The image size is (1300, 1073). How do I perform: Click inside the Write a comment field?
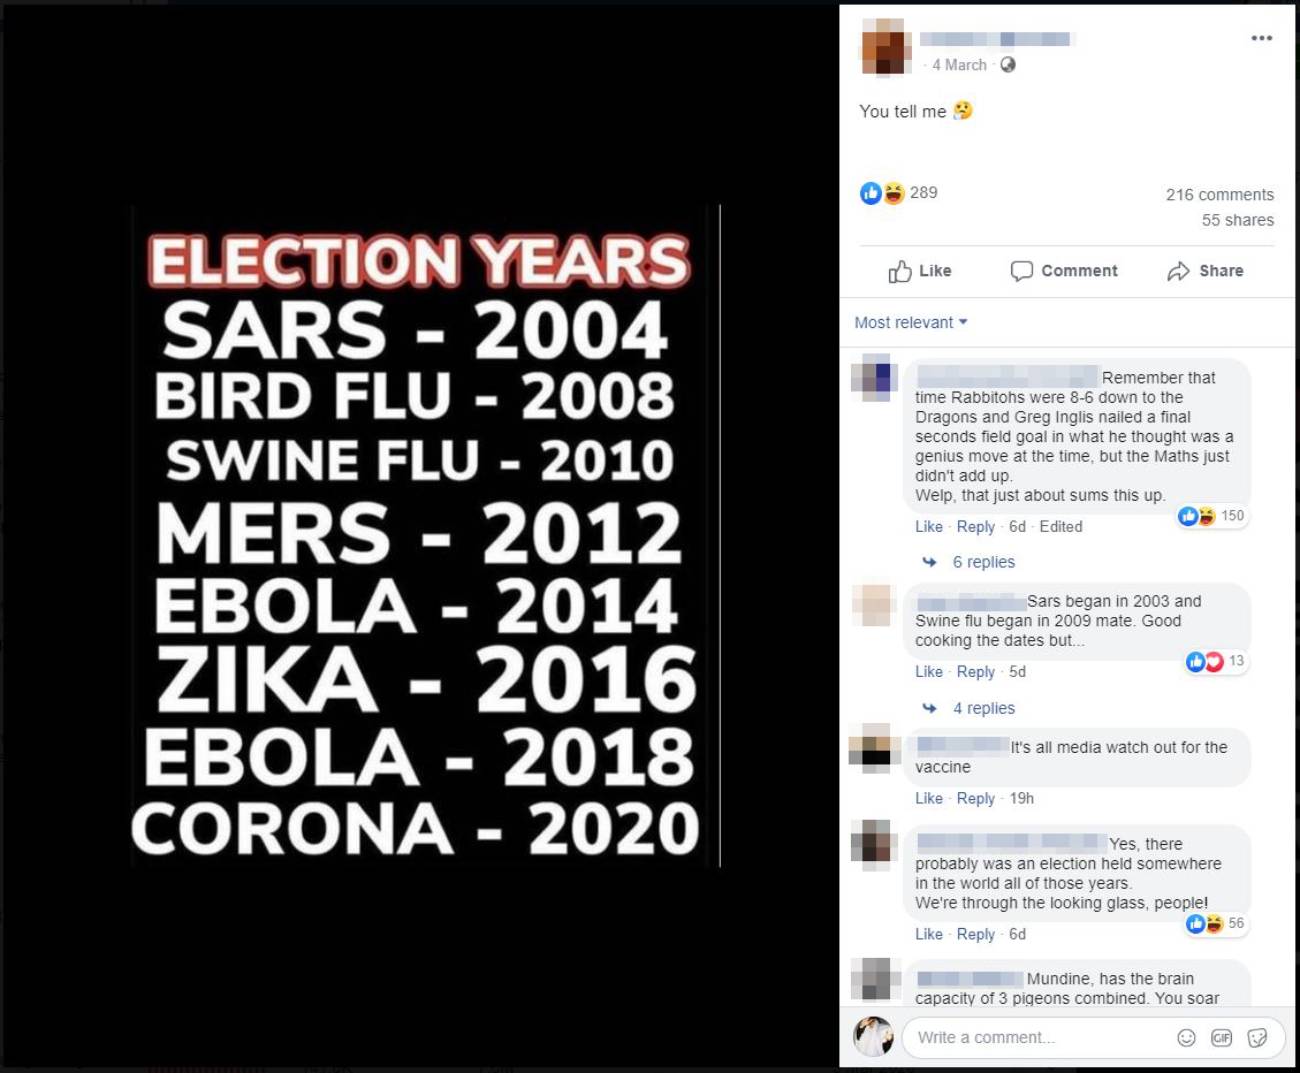(1030, 1037)
